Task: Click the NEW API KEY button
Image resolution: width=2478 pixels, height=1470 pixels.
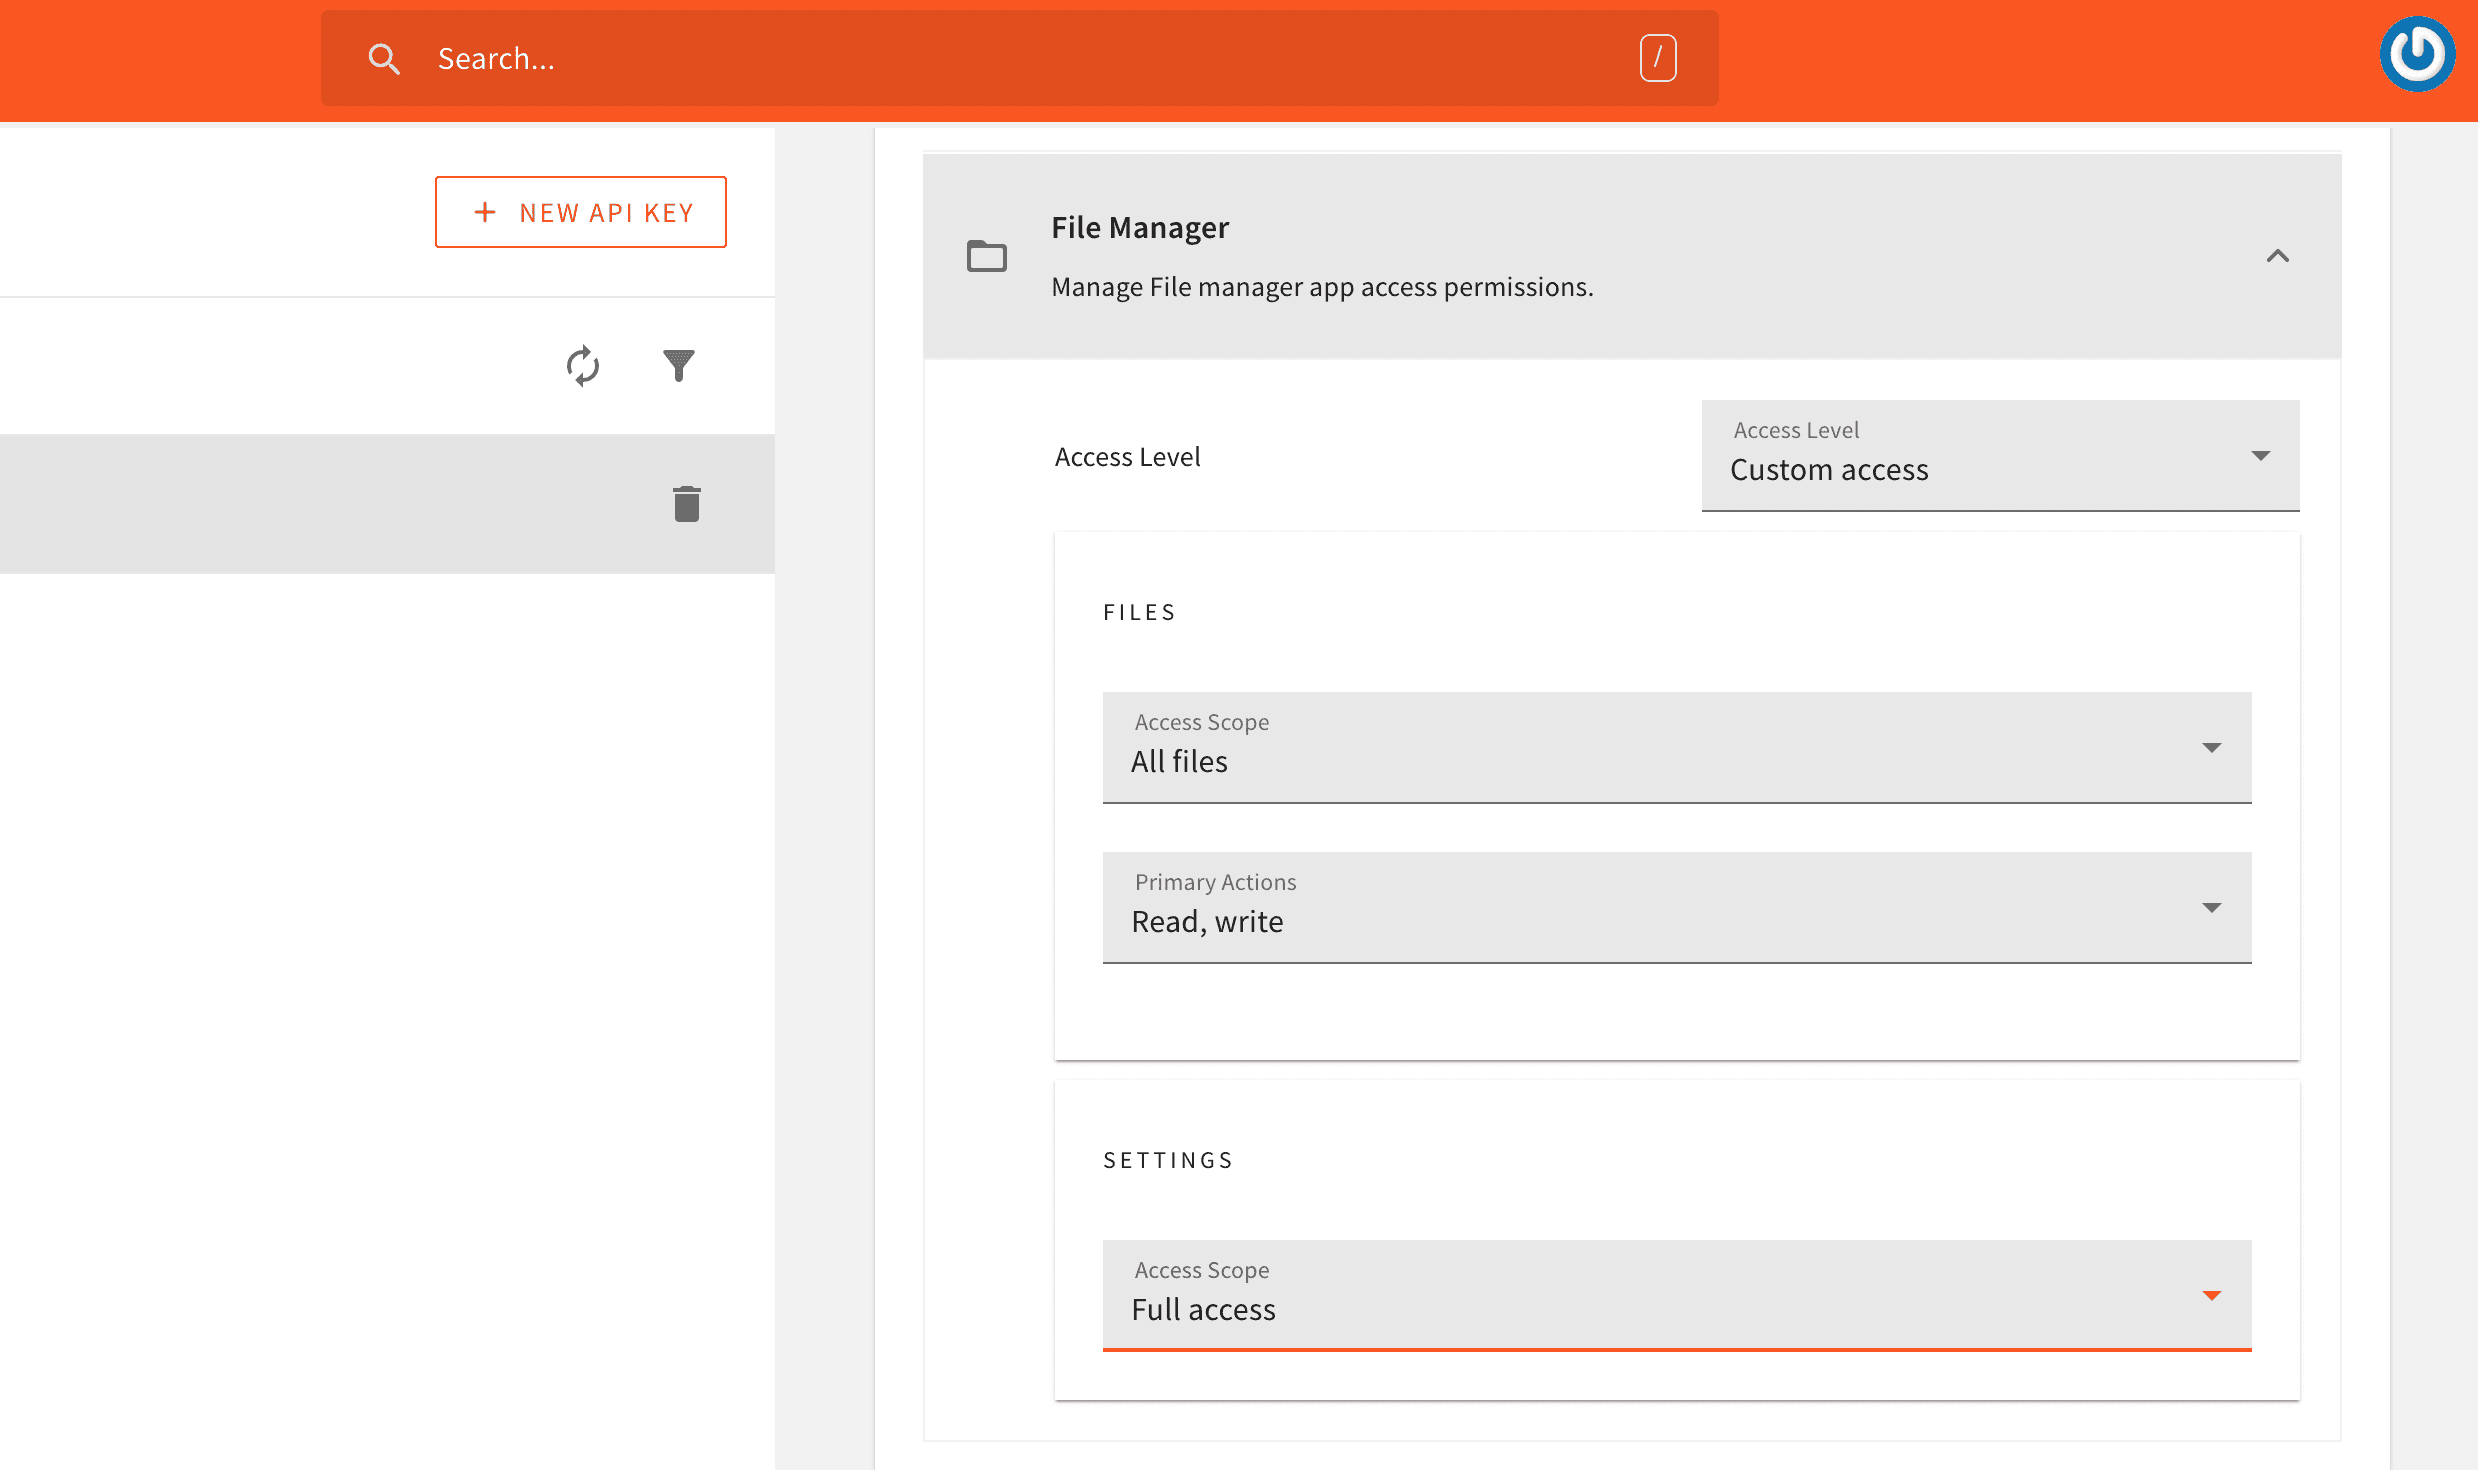Action: (x=580, y=212)
